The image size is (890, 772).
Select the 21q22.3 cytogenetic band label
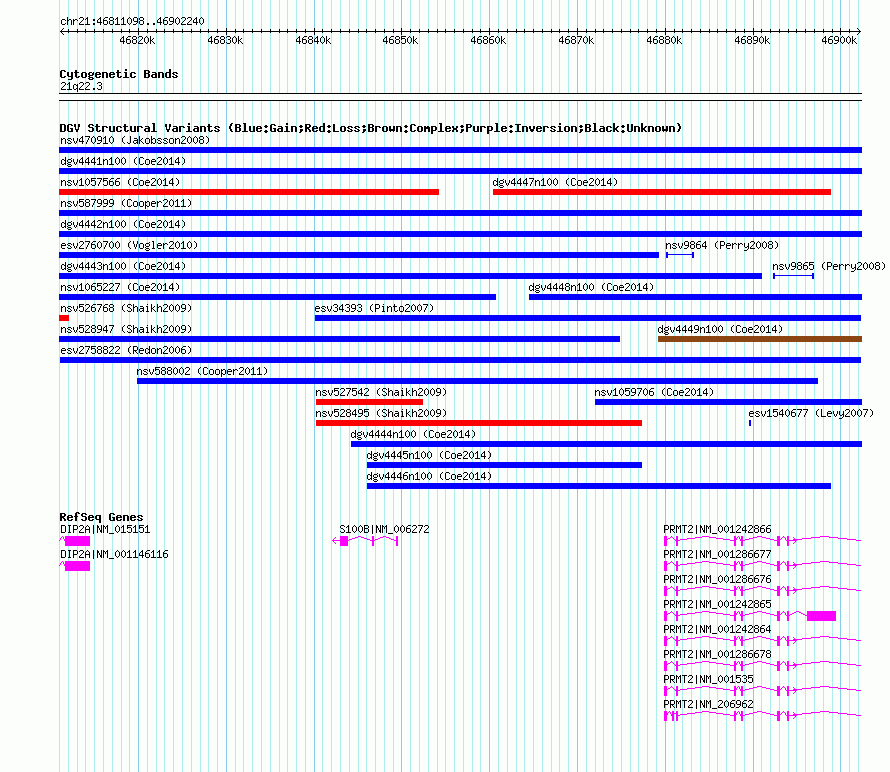click(81, 86)
